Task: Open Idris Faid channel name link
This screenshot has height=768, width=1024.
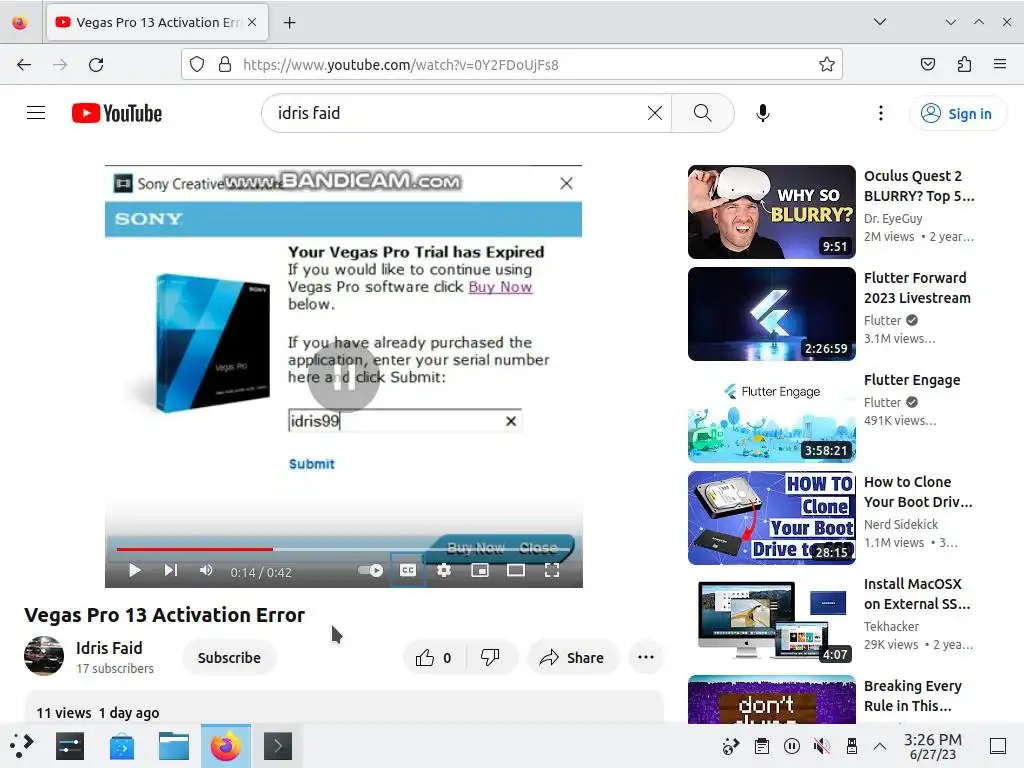Action: pos(109,648)
